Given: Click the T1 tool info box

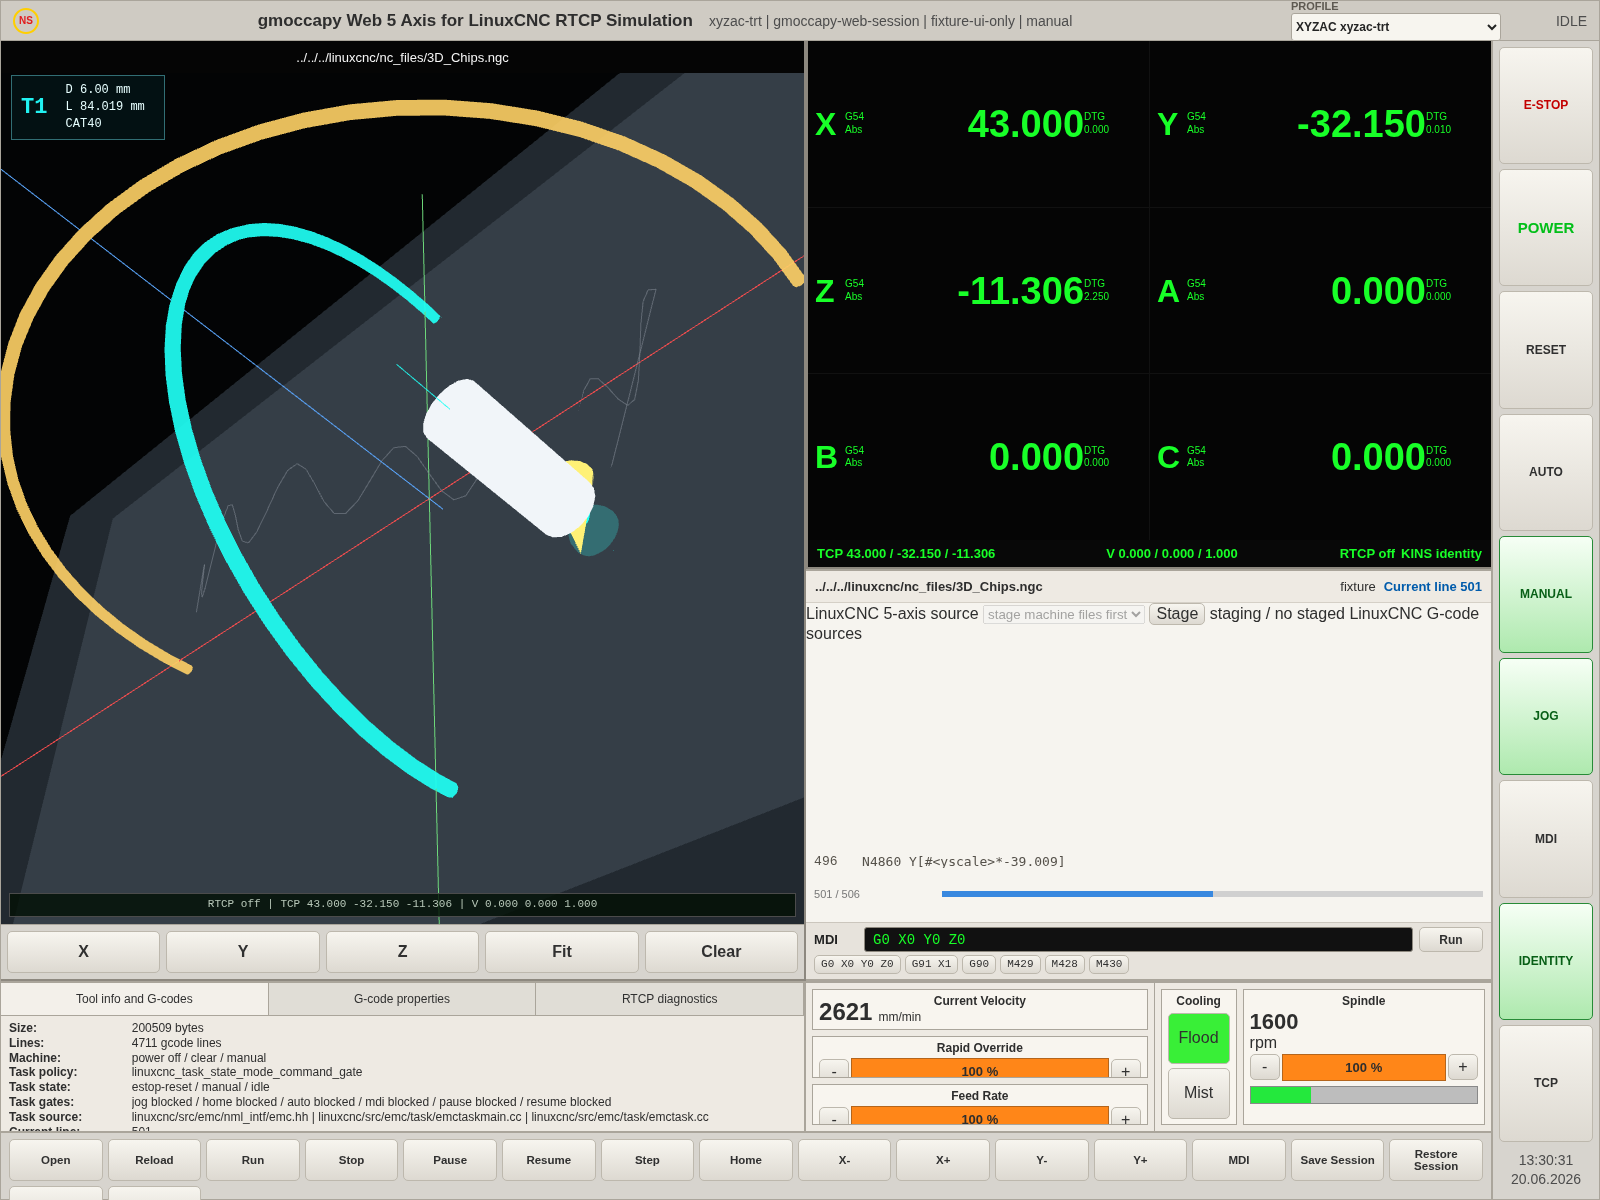Looking at the screenshot, I should pyautogui.click(x=88, y=107).
